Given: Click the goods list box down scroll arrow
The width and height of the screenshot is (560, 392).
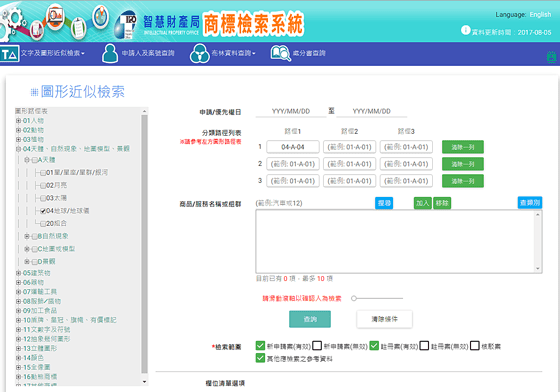Looking at the screenshot, I should click(538, 268).
